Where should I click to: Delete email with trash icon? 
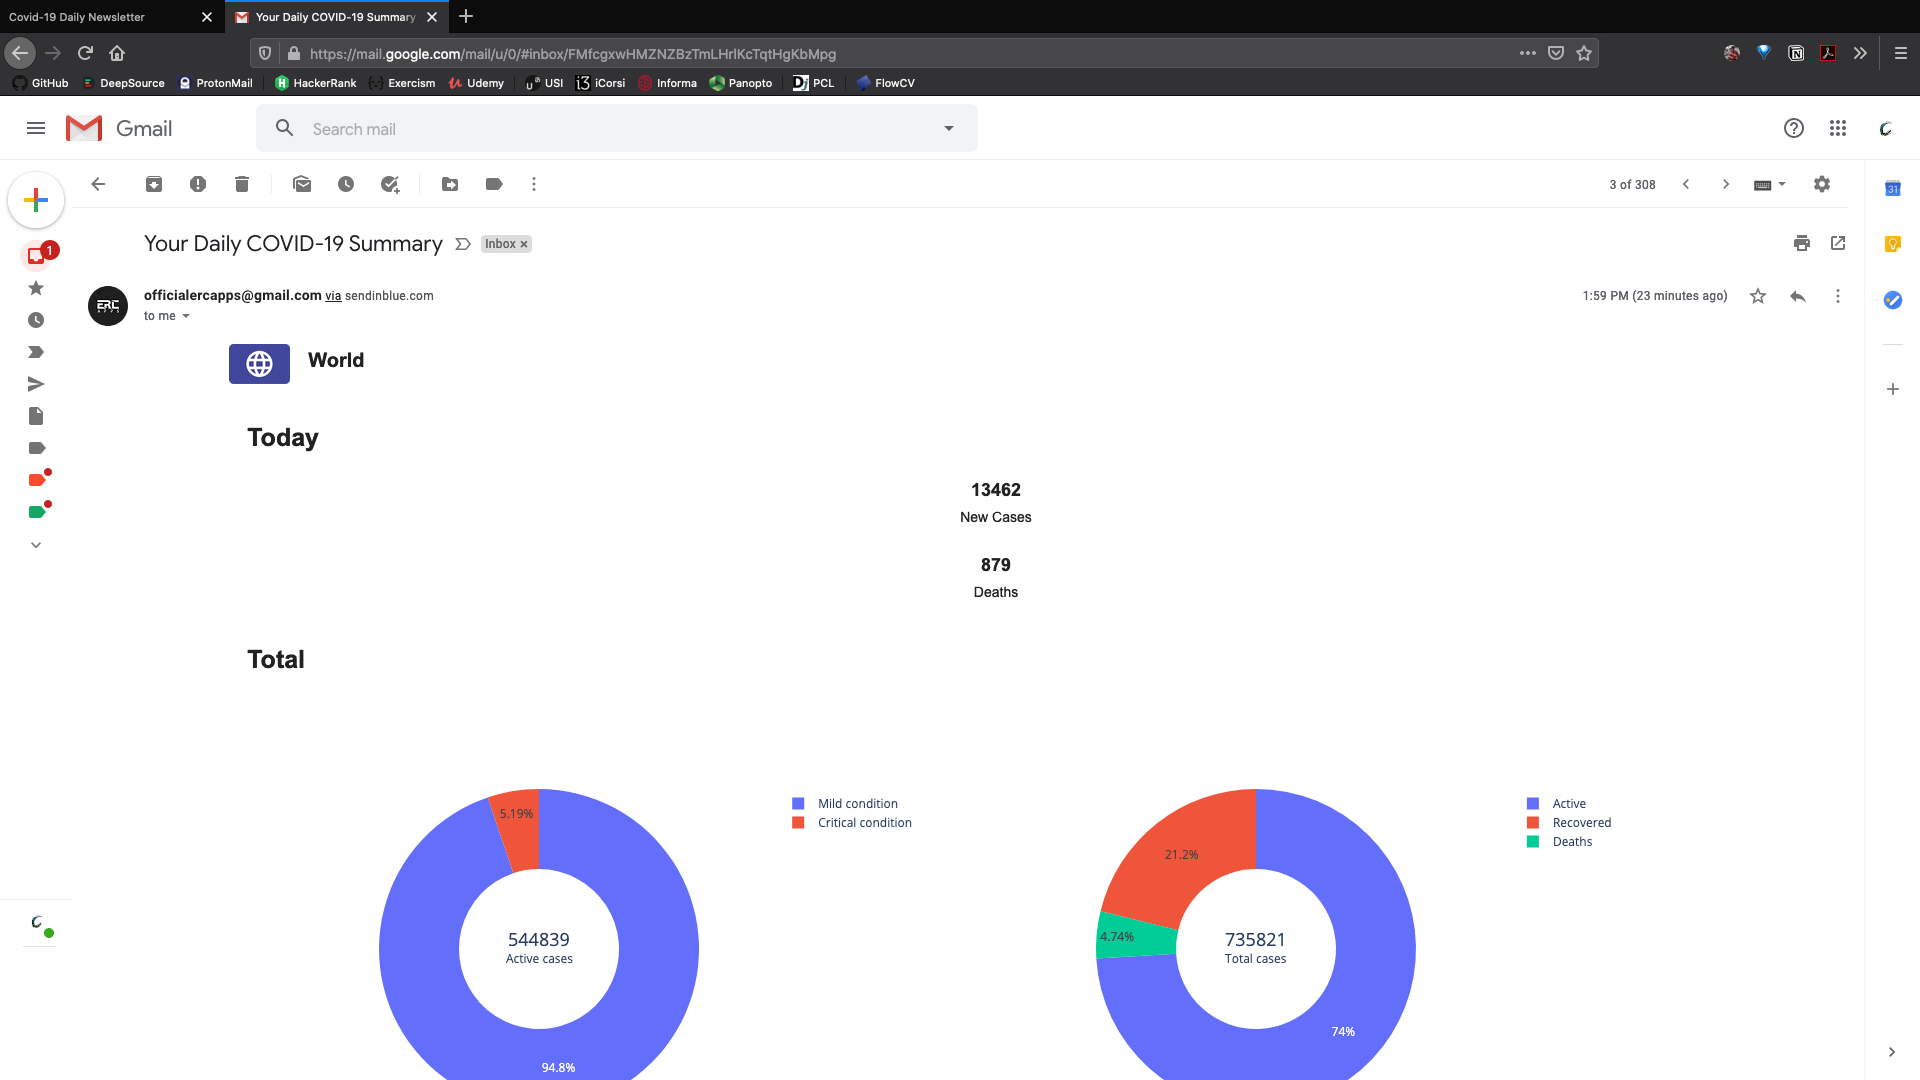point(242,184)
